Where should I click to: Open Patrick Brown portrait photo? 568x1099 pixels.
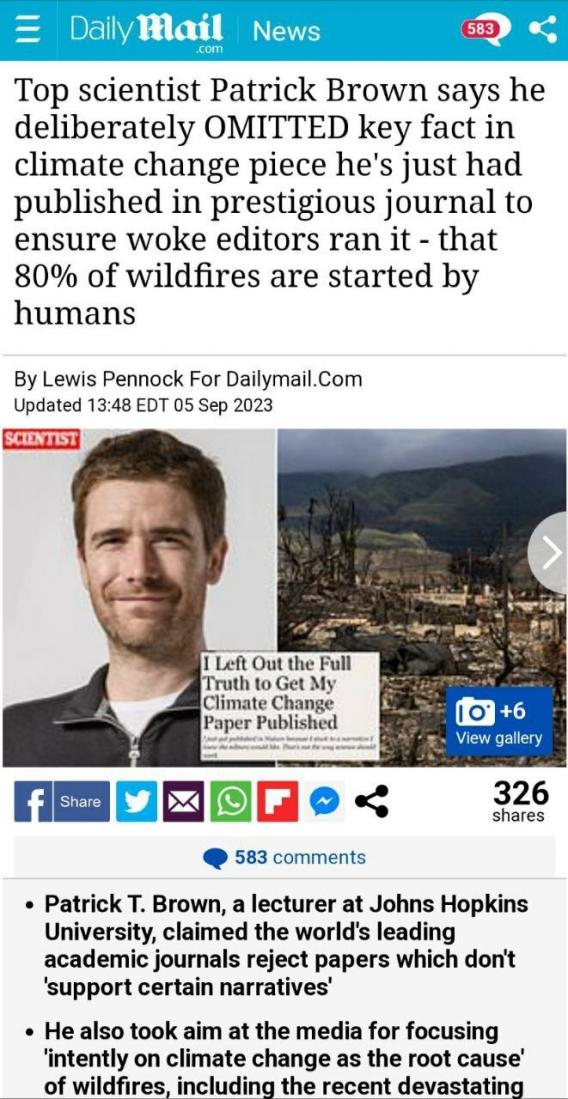tap(139, 597)
